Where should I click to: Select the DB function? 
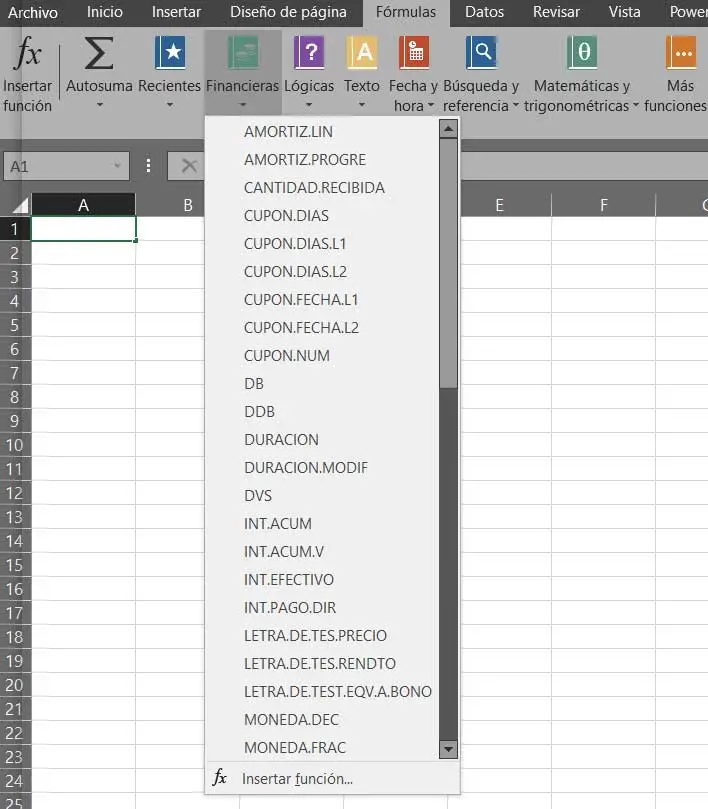pyautogui.click(x=322, y=383)
